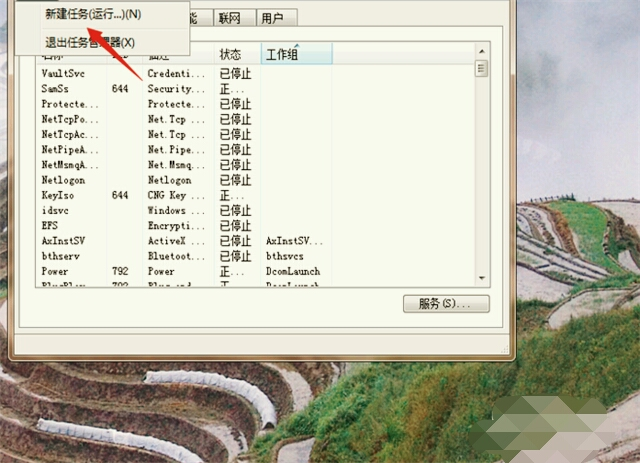640x463 pixels.
Task: Click the ActiveX ... description cell
Action: pyautogui.click(x=176, y=241)
